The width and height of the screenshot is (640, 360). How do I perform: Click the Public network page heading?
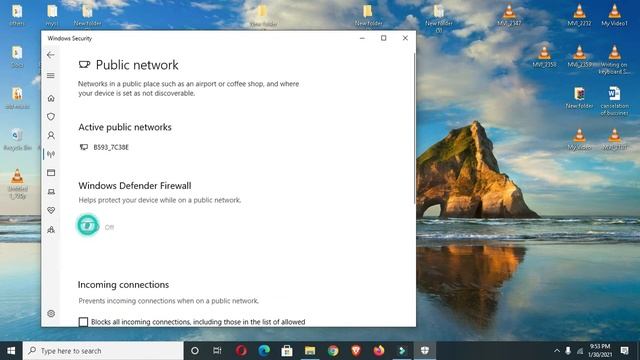[137, 65]
